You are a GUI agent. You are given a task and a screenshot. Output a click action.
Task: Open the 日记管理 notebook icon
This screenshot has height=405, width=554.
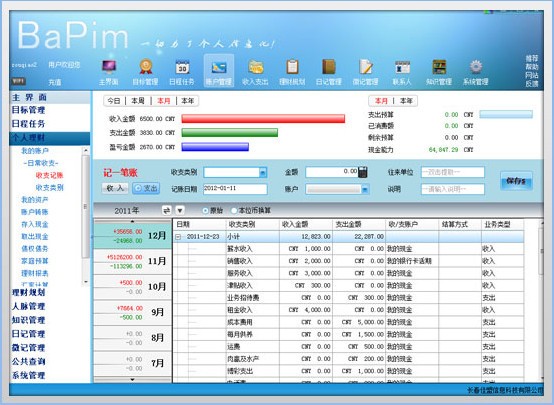(x=329, y=66)
